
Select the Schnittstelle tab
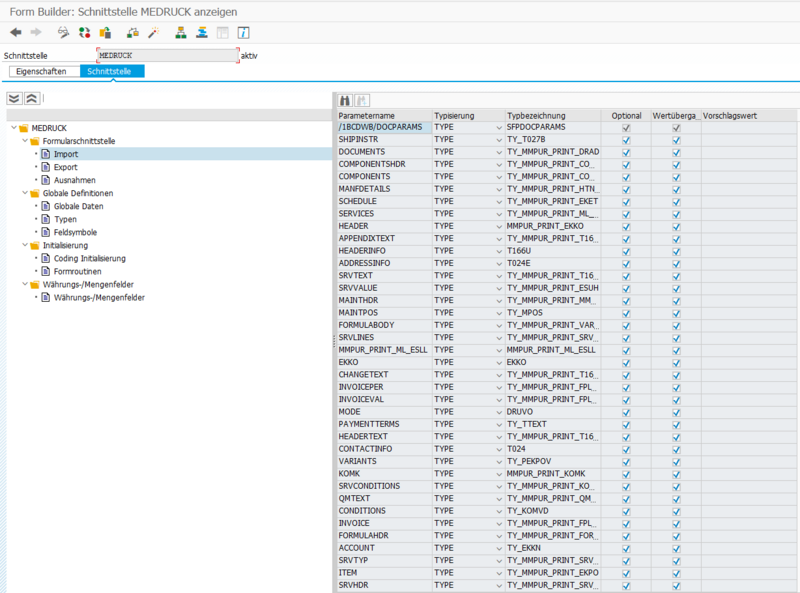pos(112,72)
